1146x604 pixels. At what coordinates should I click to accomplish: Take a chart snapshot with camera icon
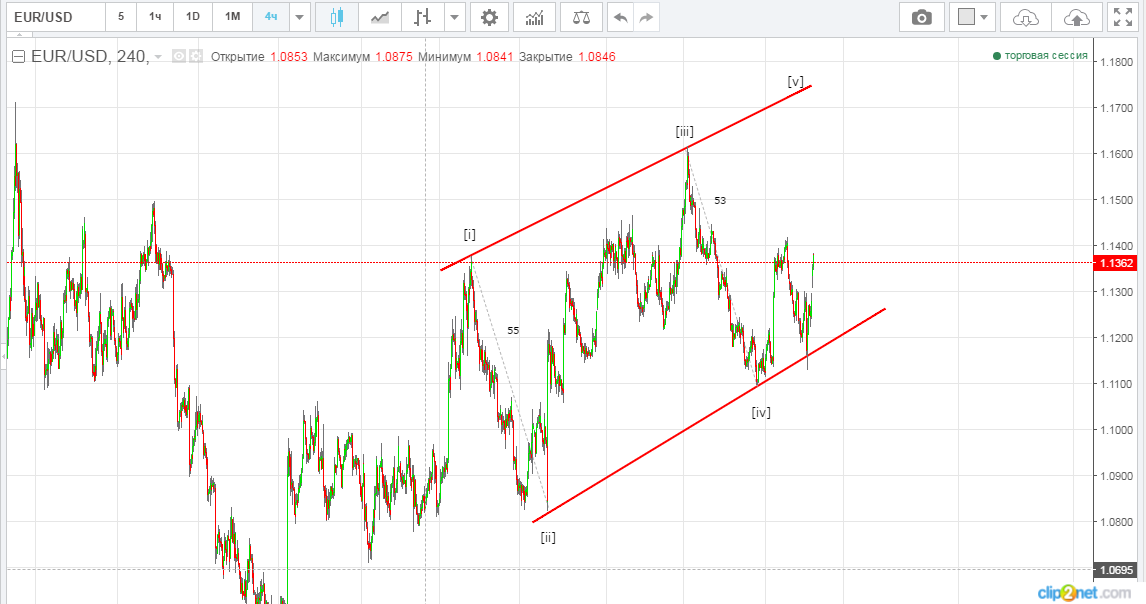pyautogui.click(x=922, y=17)
